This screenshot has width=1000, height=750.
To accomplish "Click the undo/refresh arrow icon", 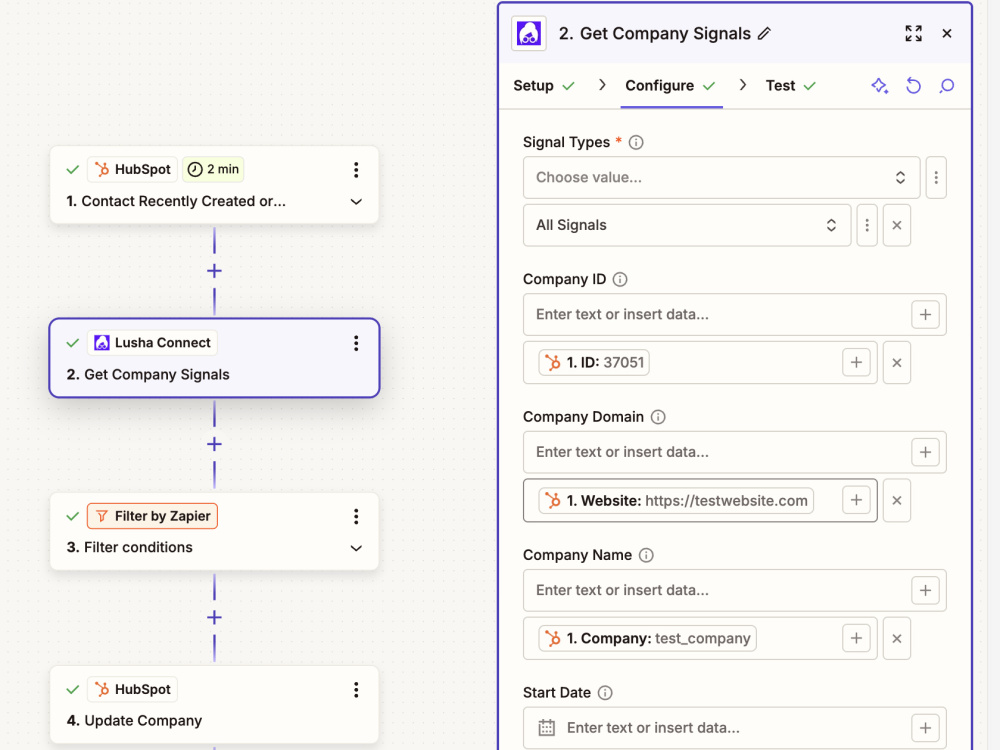I will pyautogui.click(x=913, y=85).
